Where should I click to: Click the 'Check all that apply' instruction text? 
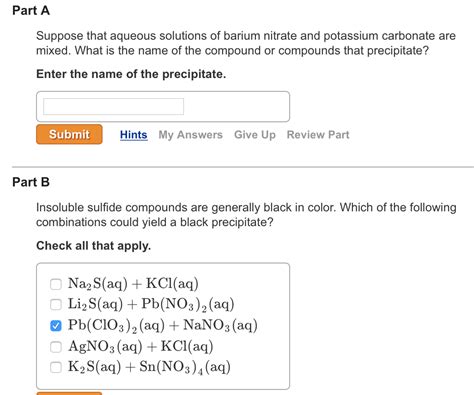[94, 246]
